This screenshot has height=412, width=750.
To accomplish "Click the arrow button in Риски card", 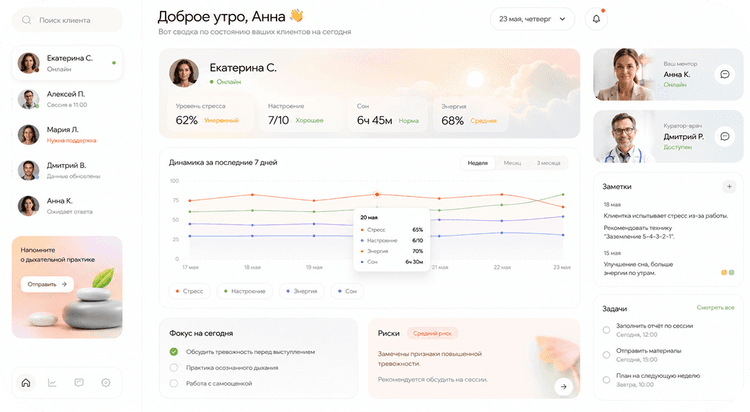I will tap(563, 386).
